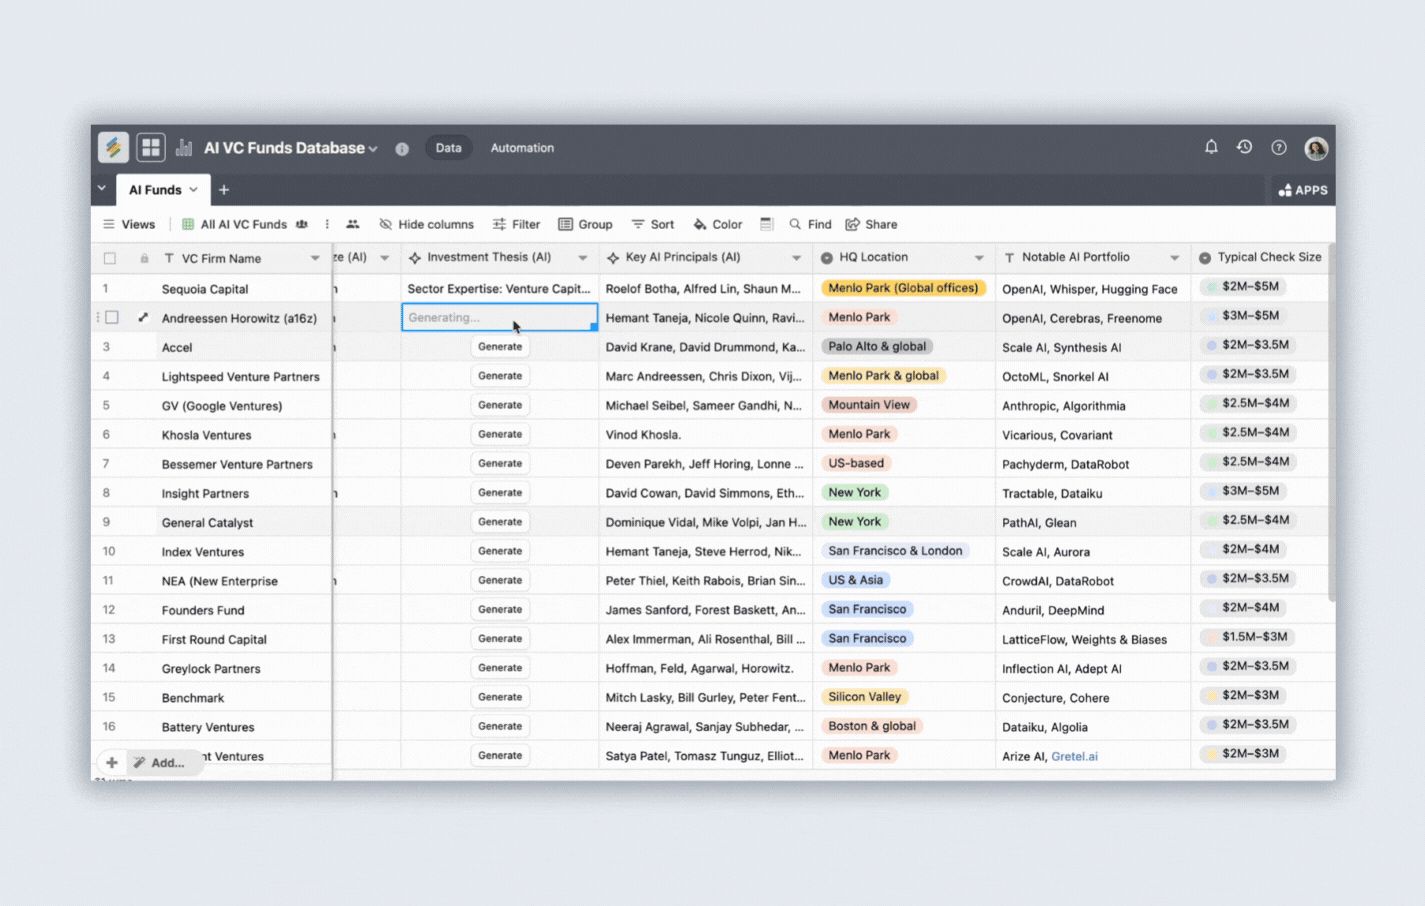1425x906 pixels.
Task: Open the AI Funds tab dropdown
Action: [193, 190]
